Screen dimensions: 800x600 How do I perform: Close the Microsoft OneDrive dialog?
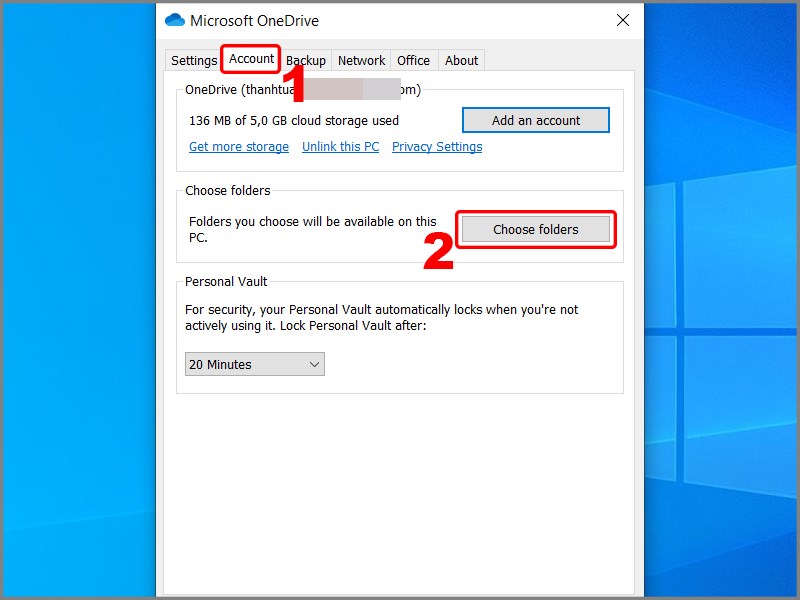pos(623,20)
